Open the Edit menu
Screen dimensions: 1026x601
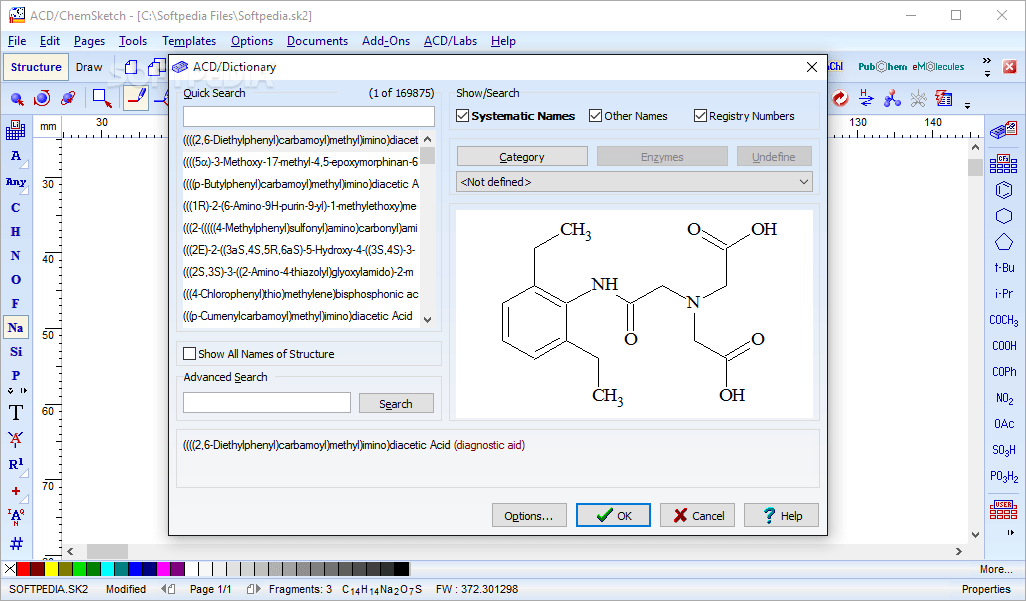(50, 41)
